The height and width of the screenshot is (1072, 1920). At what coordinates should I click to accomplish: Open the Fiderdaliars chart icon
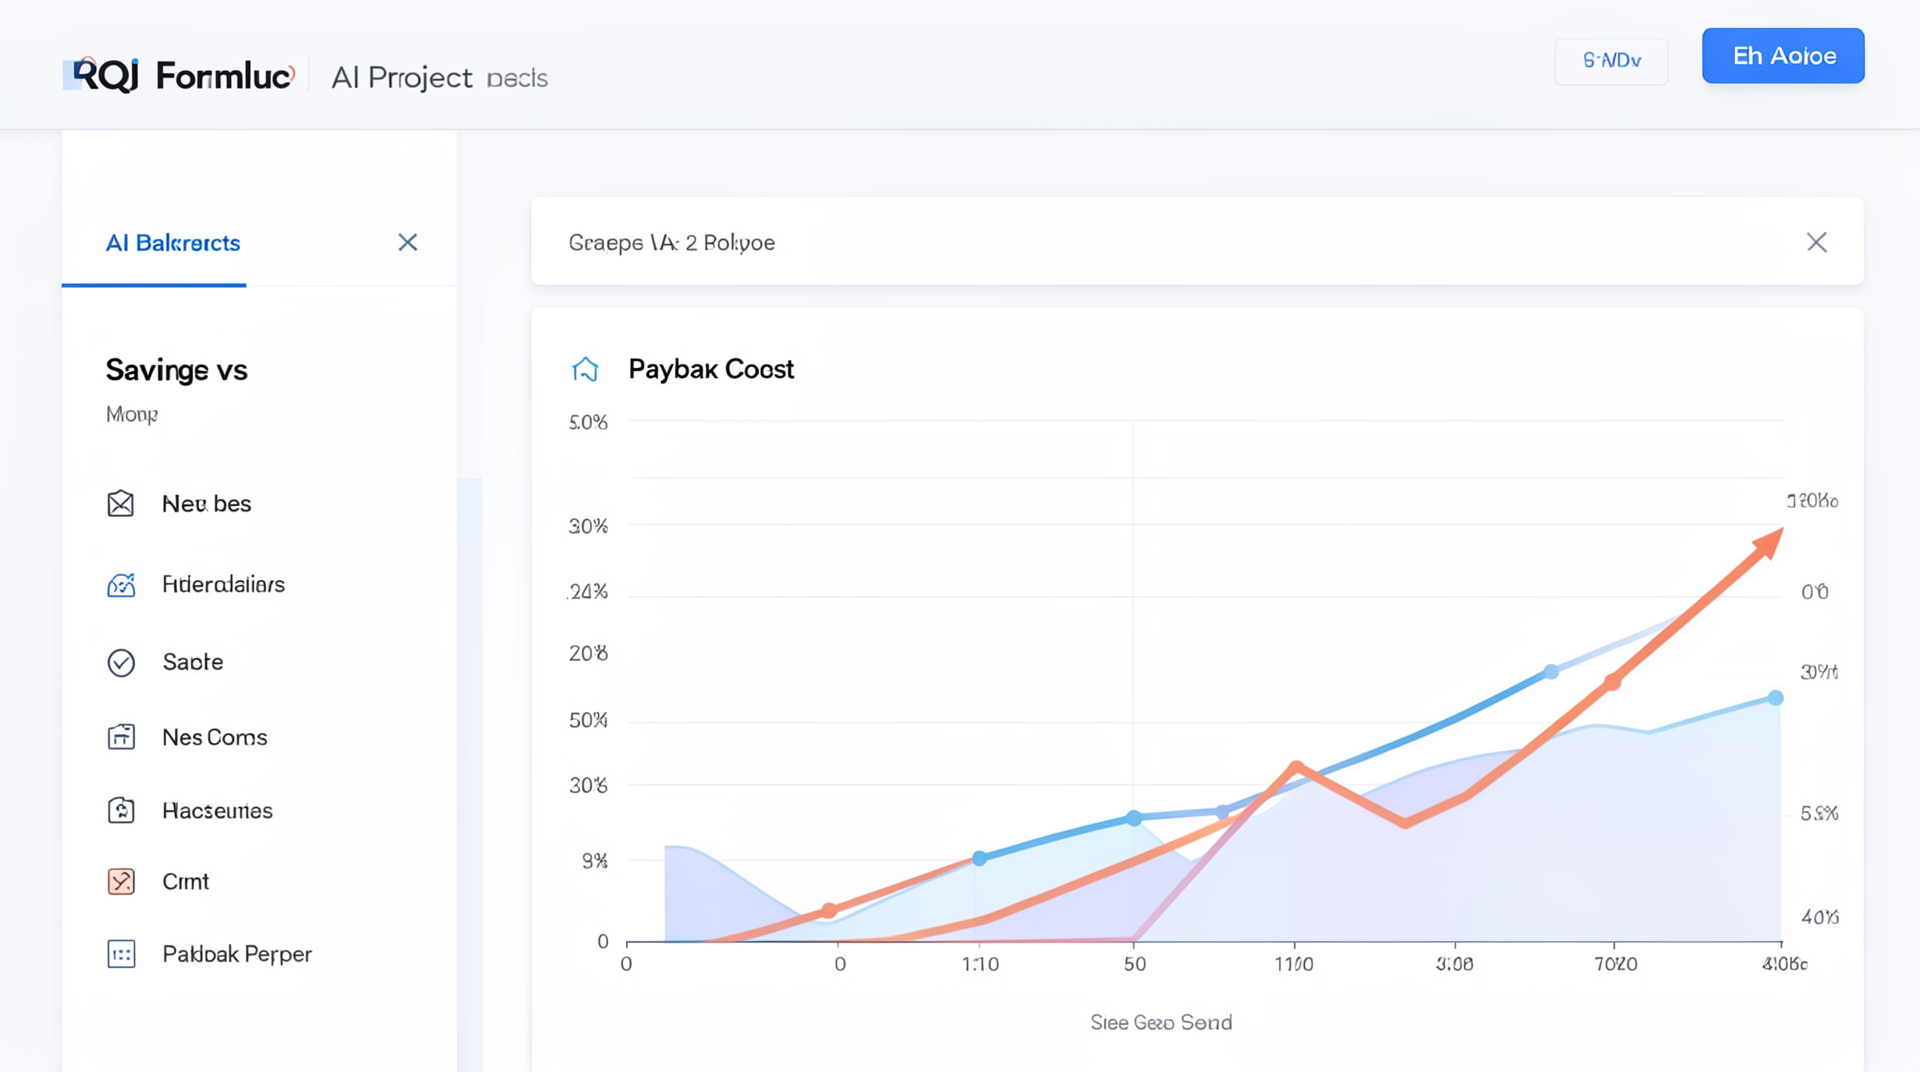click(x=121, y=585)
